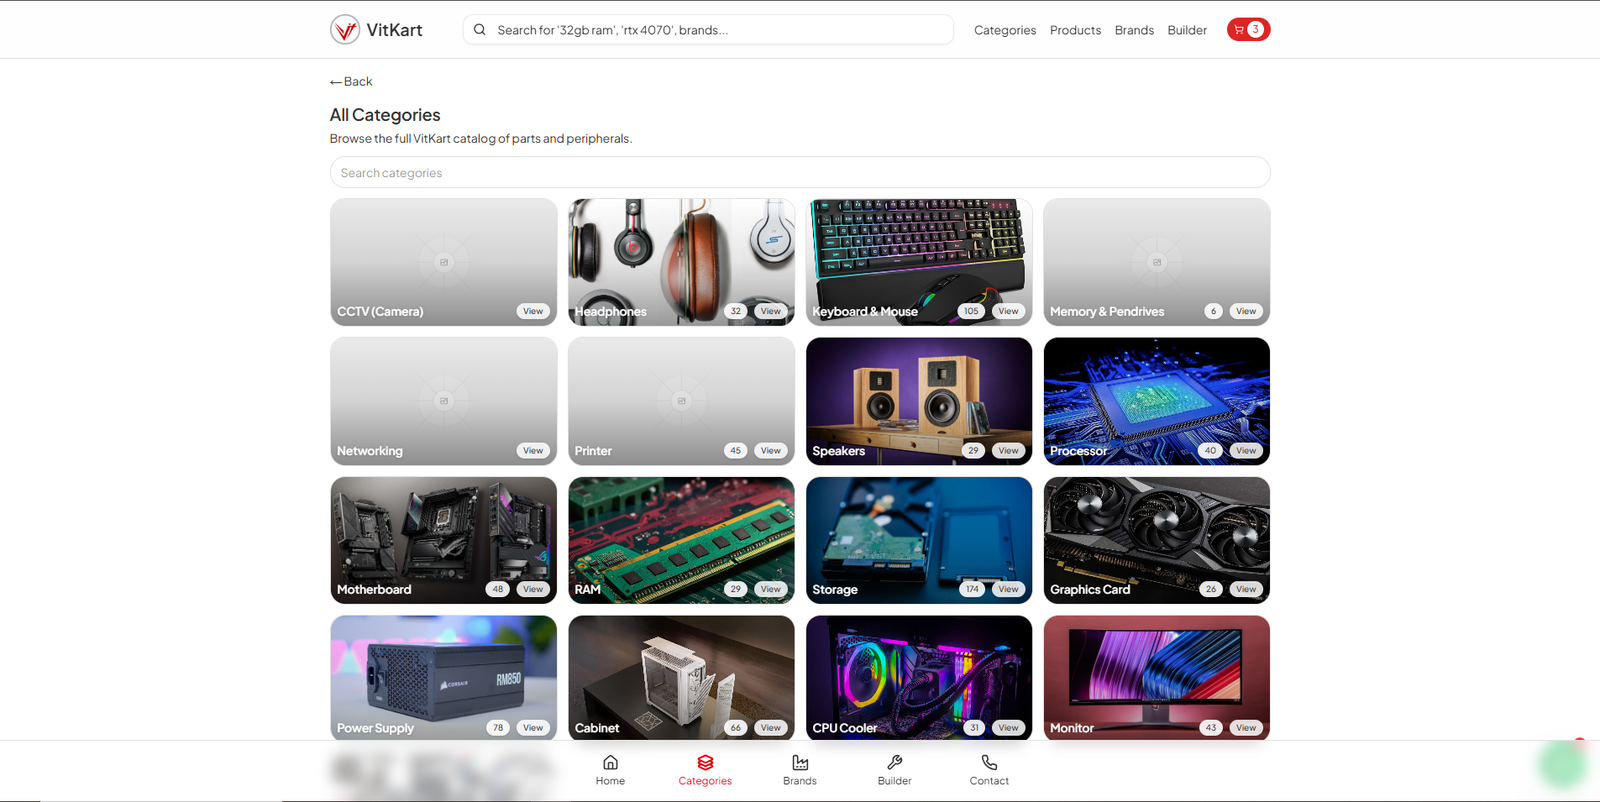Click View on the Networking card

point(533,451)
